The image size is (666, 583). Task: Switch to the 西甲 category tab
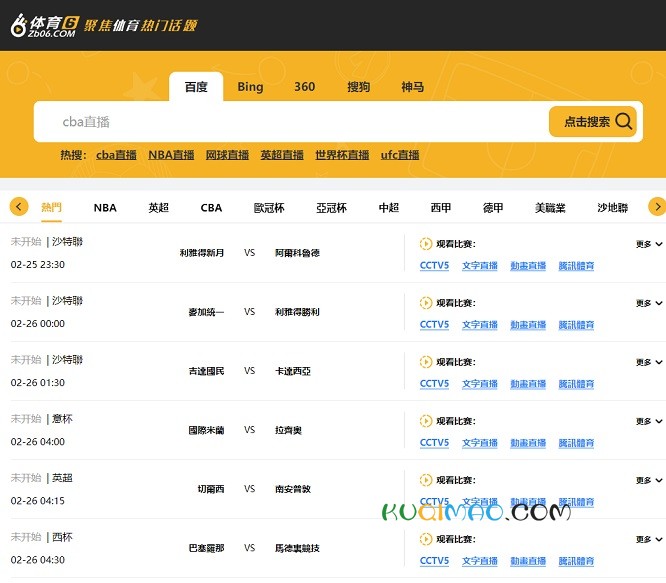pyautogui.click(x=440, y=208)
